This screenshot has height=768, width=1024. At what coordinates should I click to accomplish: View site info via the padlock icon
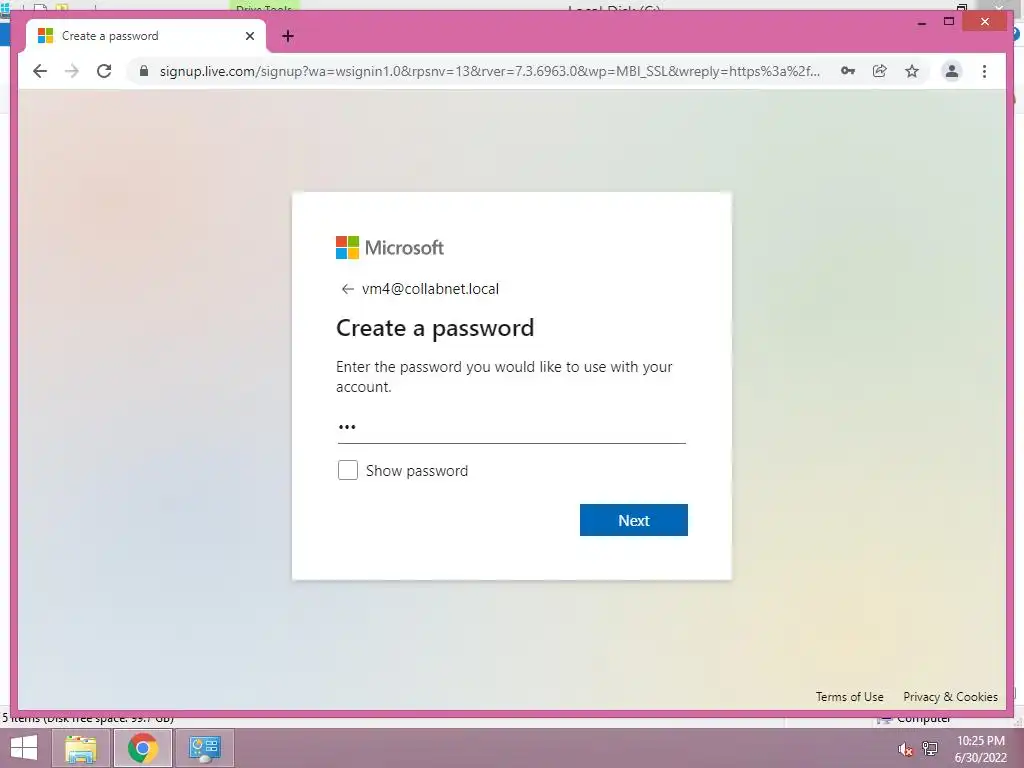(144, 71)
